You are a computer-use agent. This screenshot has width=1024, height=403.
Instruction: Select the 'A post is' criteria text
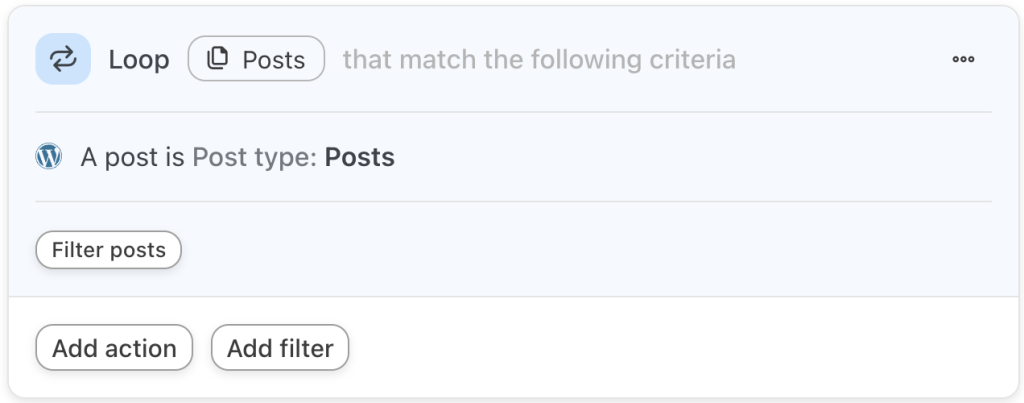point(133,157)
